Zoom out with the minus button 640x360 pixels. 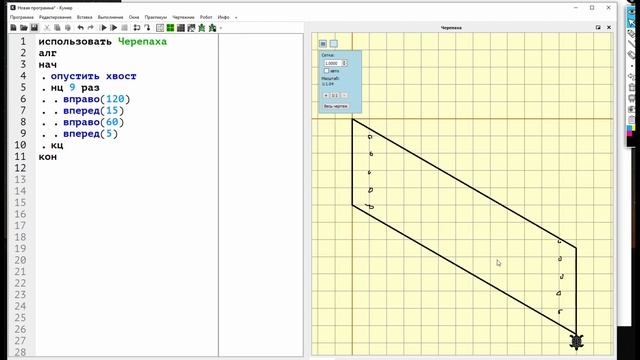[x=344, y=95]
